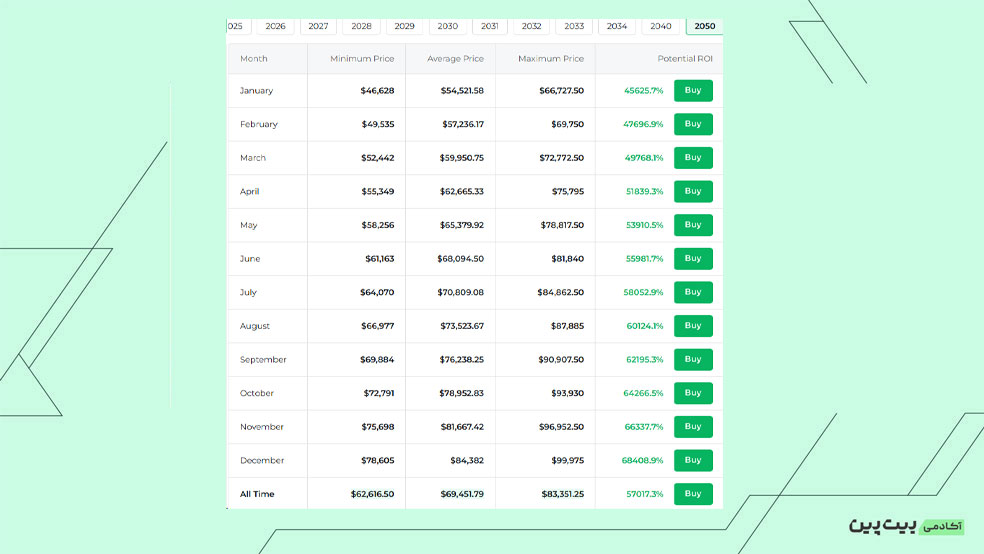
Task: Open the 2028 year tab
Action: click(362, 26)
